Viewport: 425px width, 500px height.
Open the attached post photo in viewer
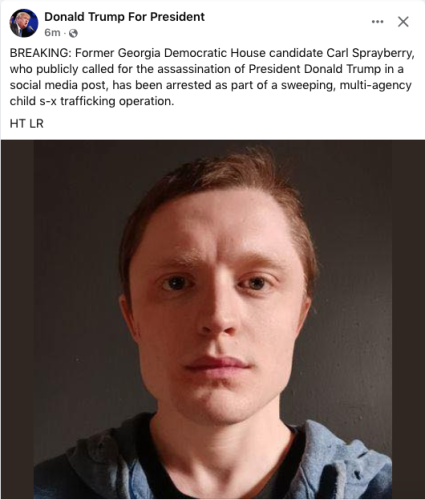pyautogui.click(x=213, y=319)
